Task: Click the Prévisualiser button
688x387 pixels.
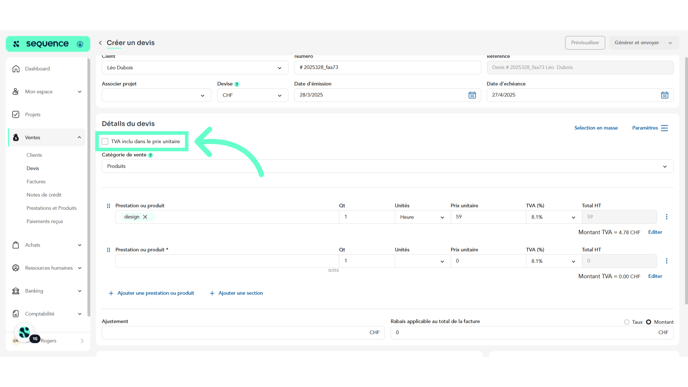Action: [x=585, y=43]
